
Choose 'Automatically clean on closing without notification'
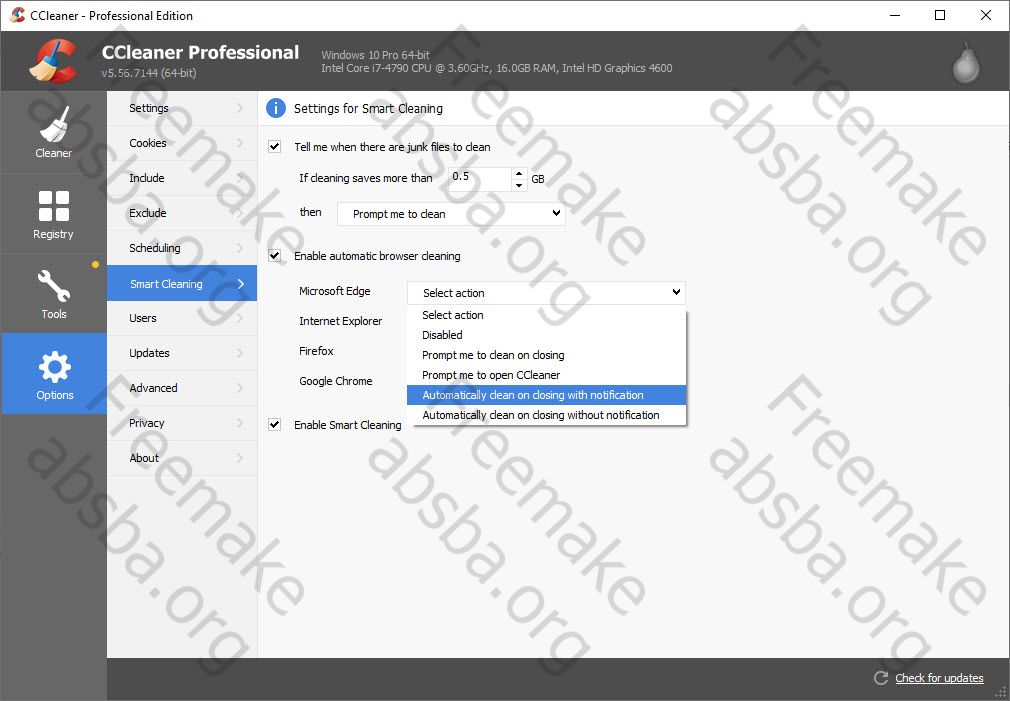[546, 415]
